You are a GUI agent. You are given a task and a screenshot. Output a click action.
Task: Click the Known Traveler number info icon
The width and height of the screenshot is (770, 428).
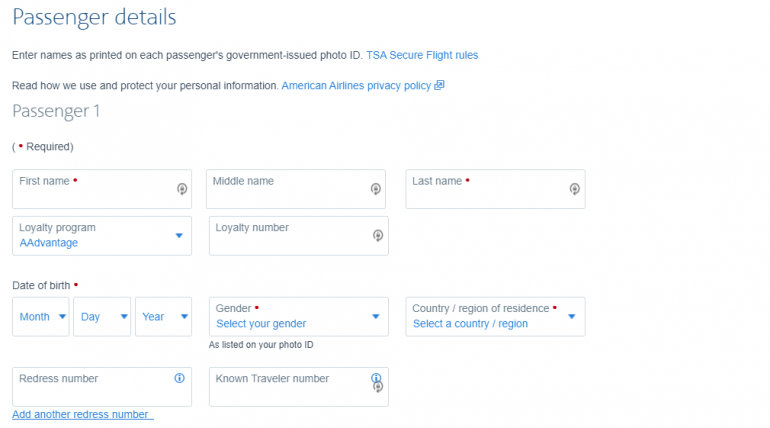[x=376, y=378]
